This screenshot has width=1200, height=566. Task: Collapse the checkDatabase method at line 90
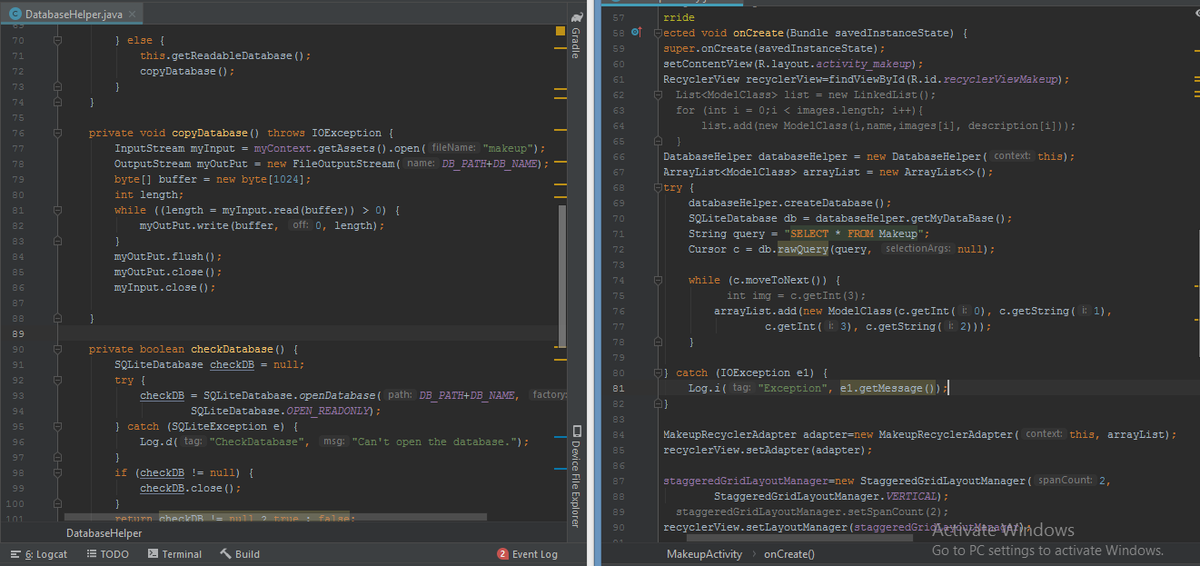pyautogui.click(x=59, y=349)
